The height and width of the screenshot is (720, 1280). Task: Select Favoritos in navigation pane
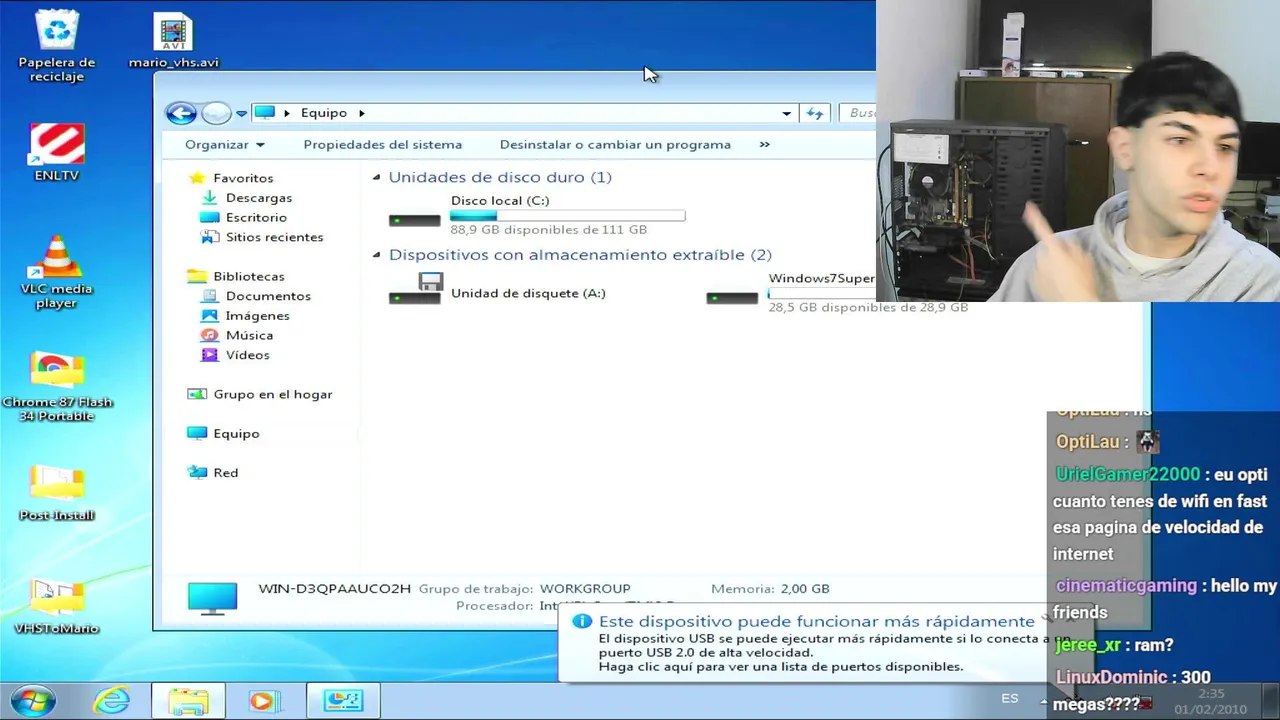243,178
